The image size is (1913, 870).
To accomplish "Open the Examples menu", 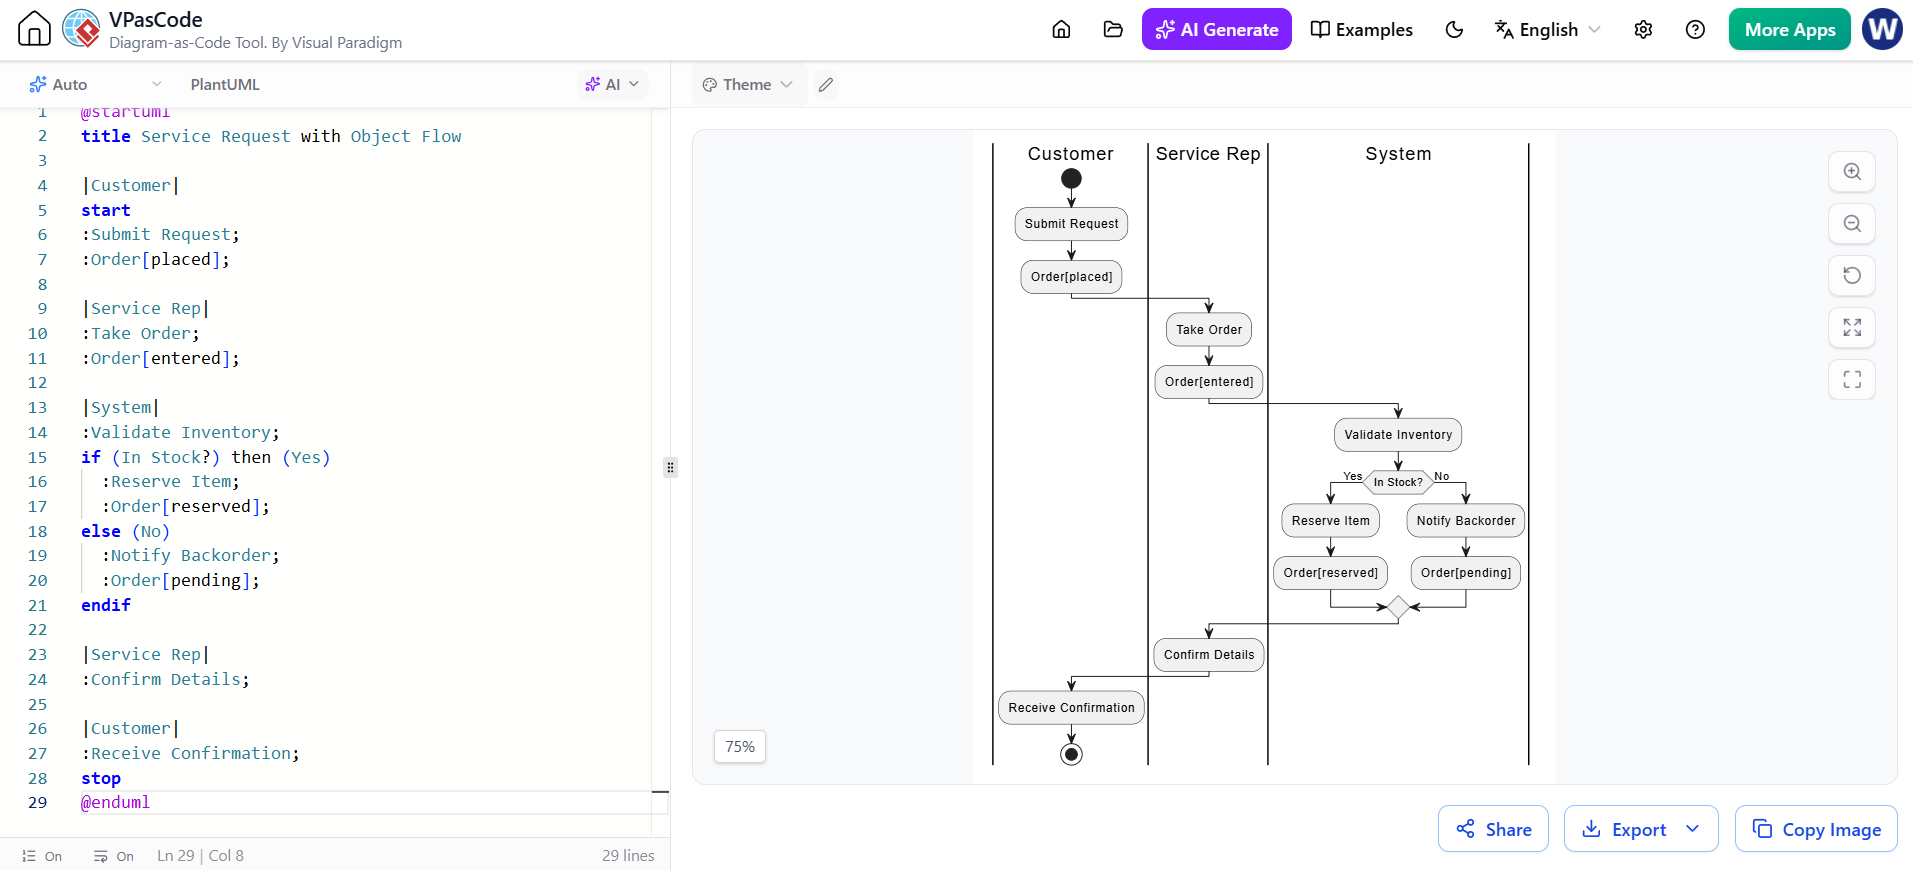I will (x=1361, y=29).
